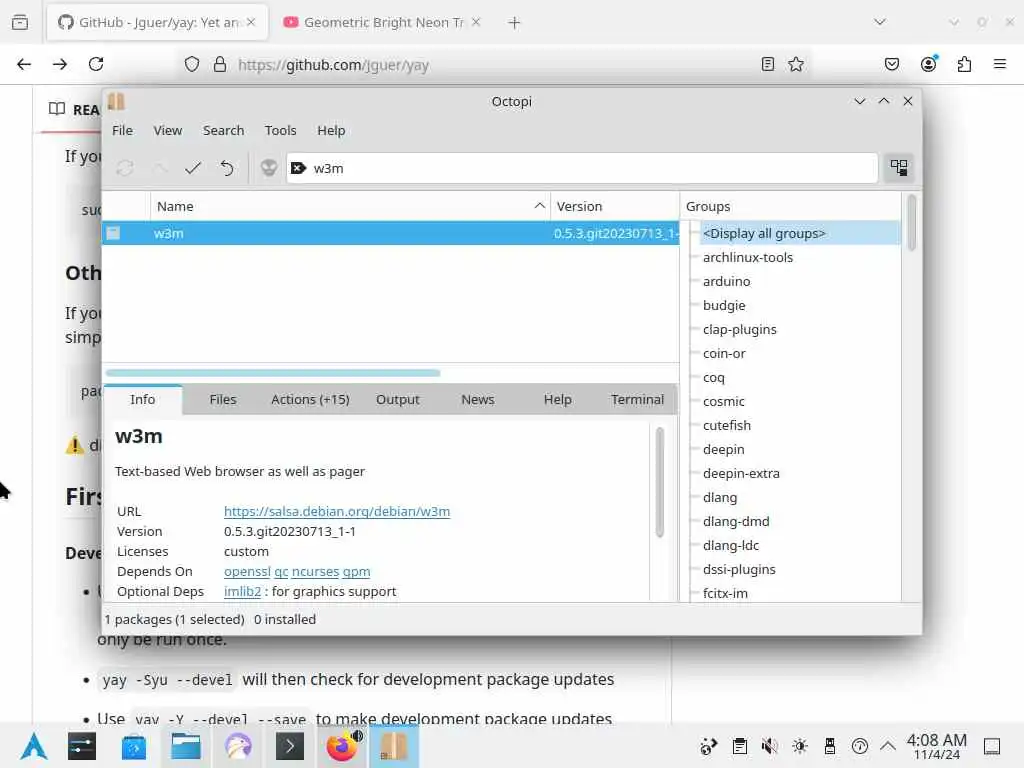Image resolution: width=1024 pixels, height=768 pixels.
Task: Click the Groups list vertical scrollbar
Action: tap(911, 223)
